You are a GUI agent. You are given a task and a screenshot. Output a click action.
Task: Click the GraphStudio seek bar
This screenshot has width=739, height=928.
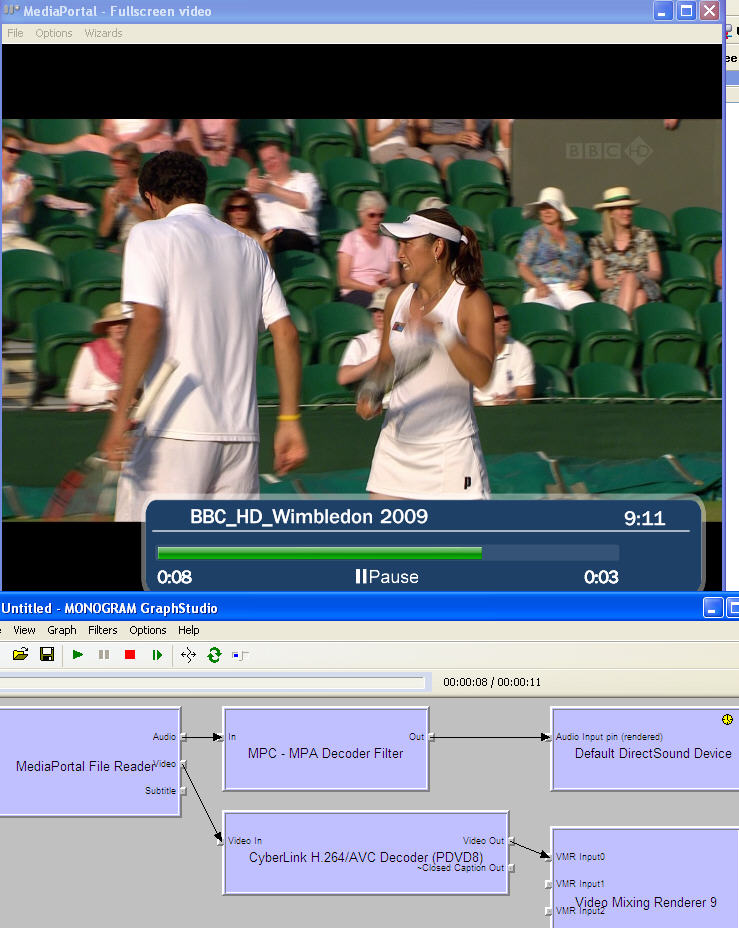(x=212, y=682)
